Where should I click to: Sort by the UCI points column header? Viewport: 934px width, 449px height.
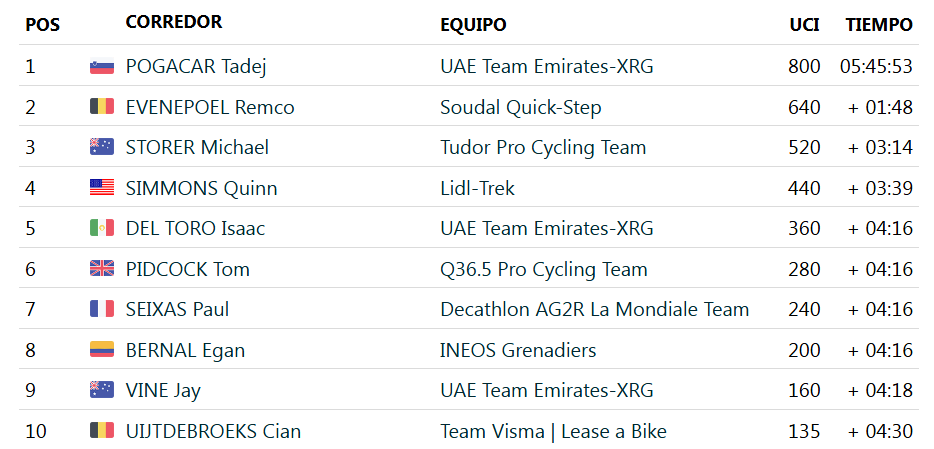click(x=804, y=24)
